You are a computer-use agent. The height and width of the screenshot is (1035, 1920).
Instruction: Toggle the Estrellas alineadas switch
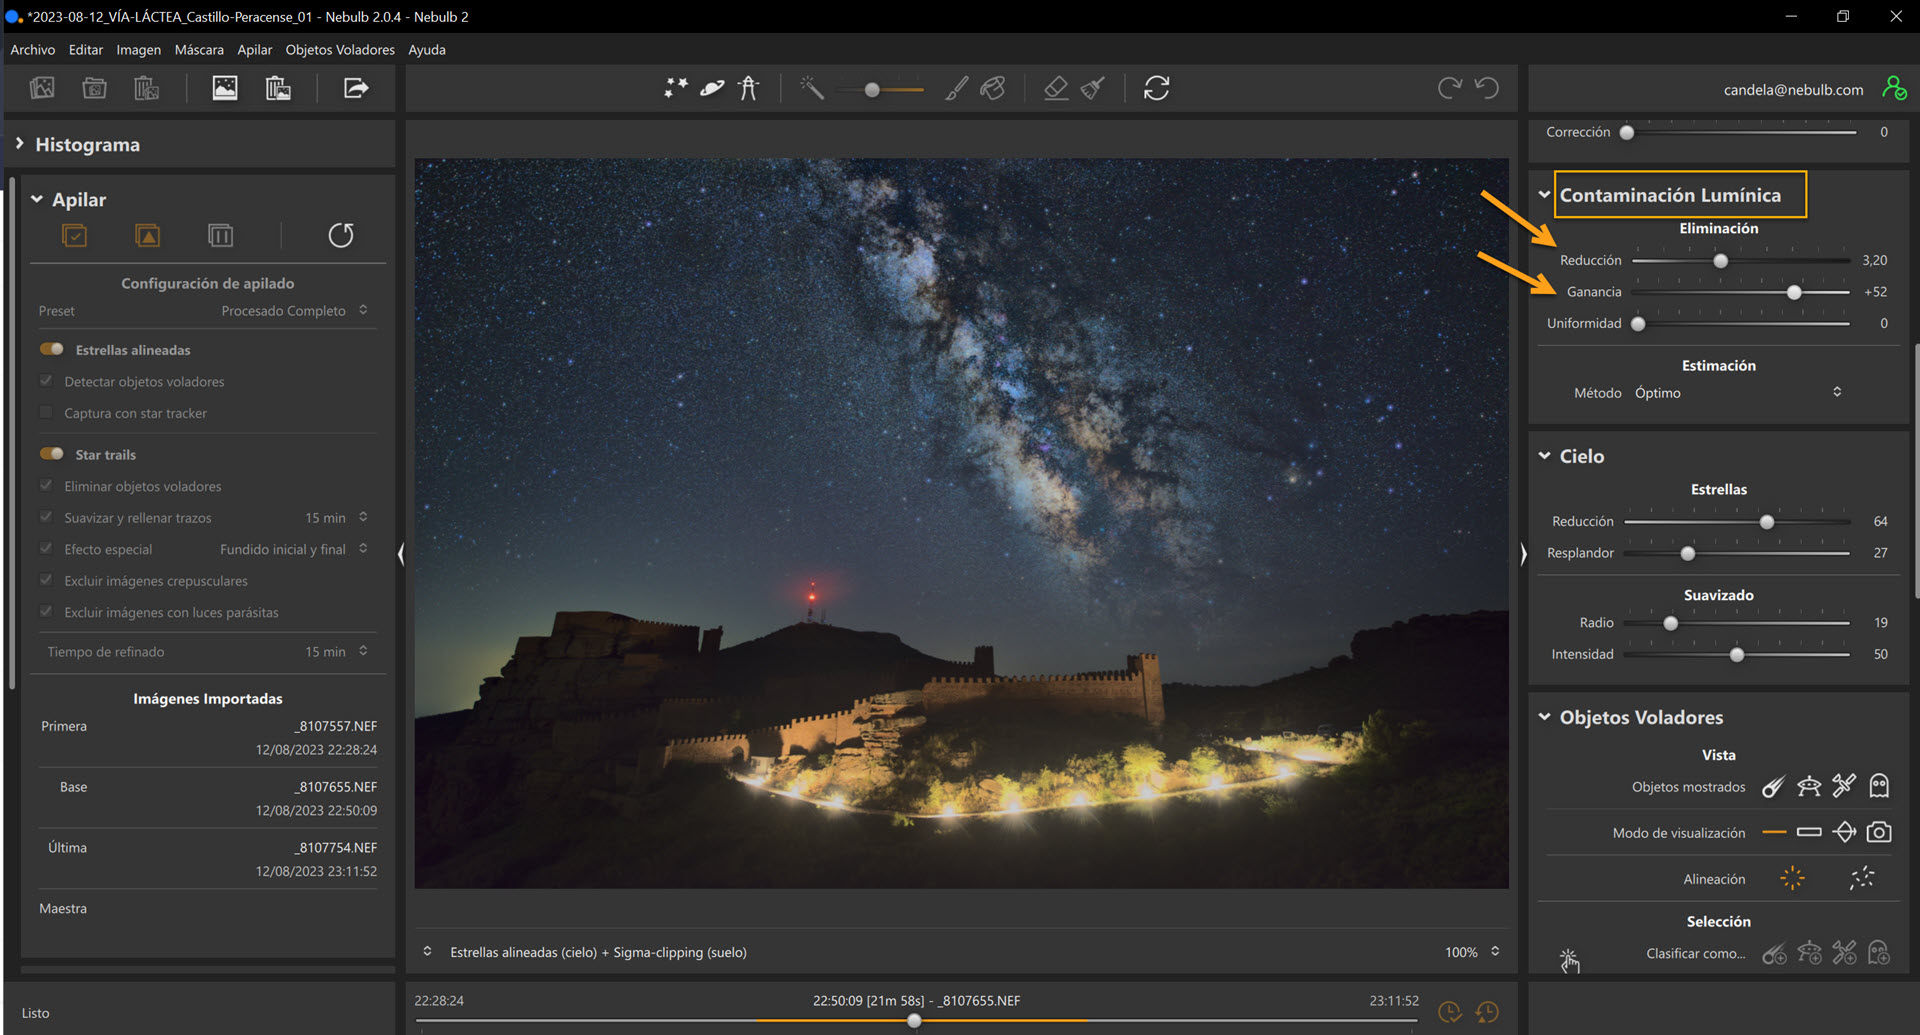52,349
